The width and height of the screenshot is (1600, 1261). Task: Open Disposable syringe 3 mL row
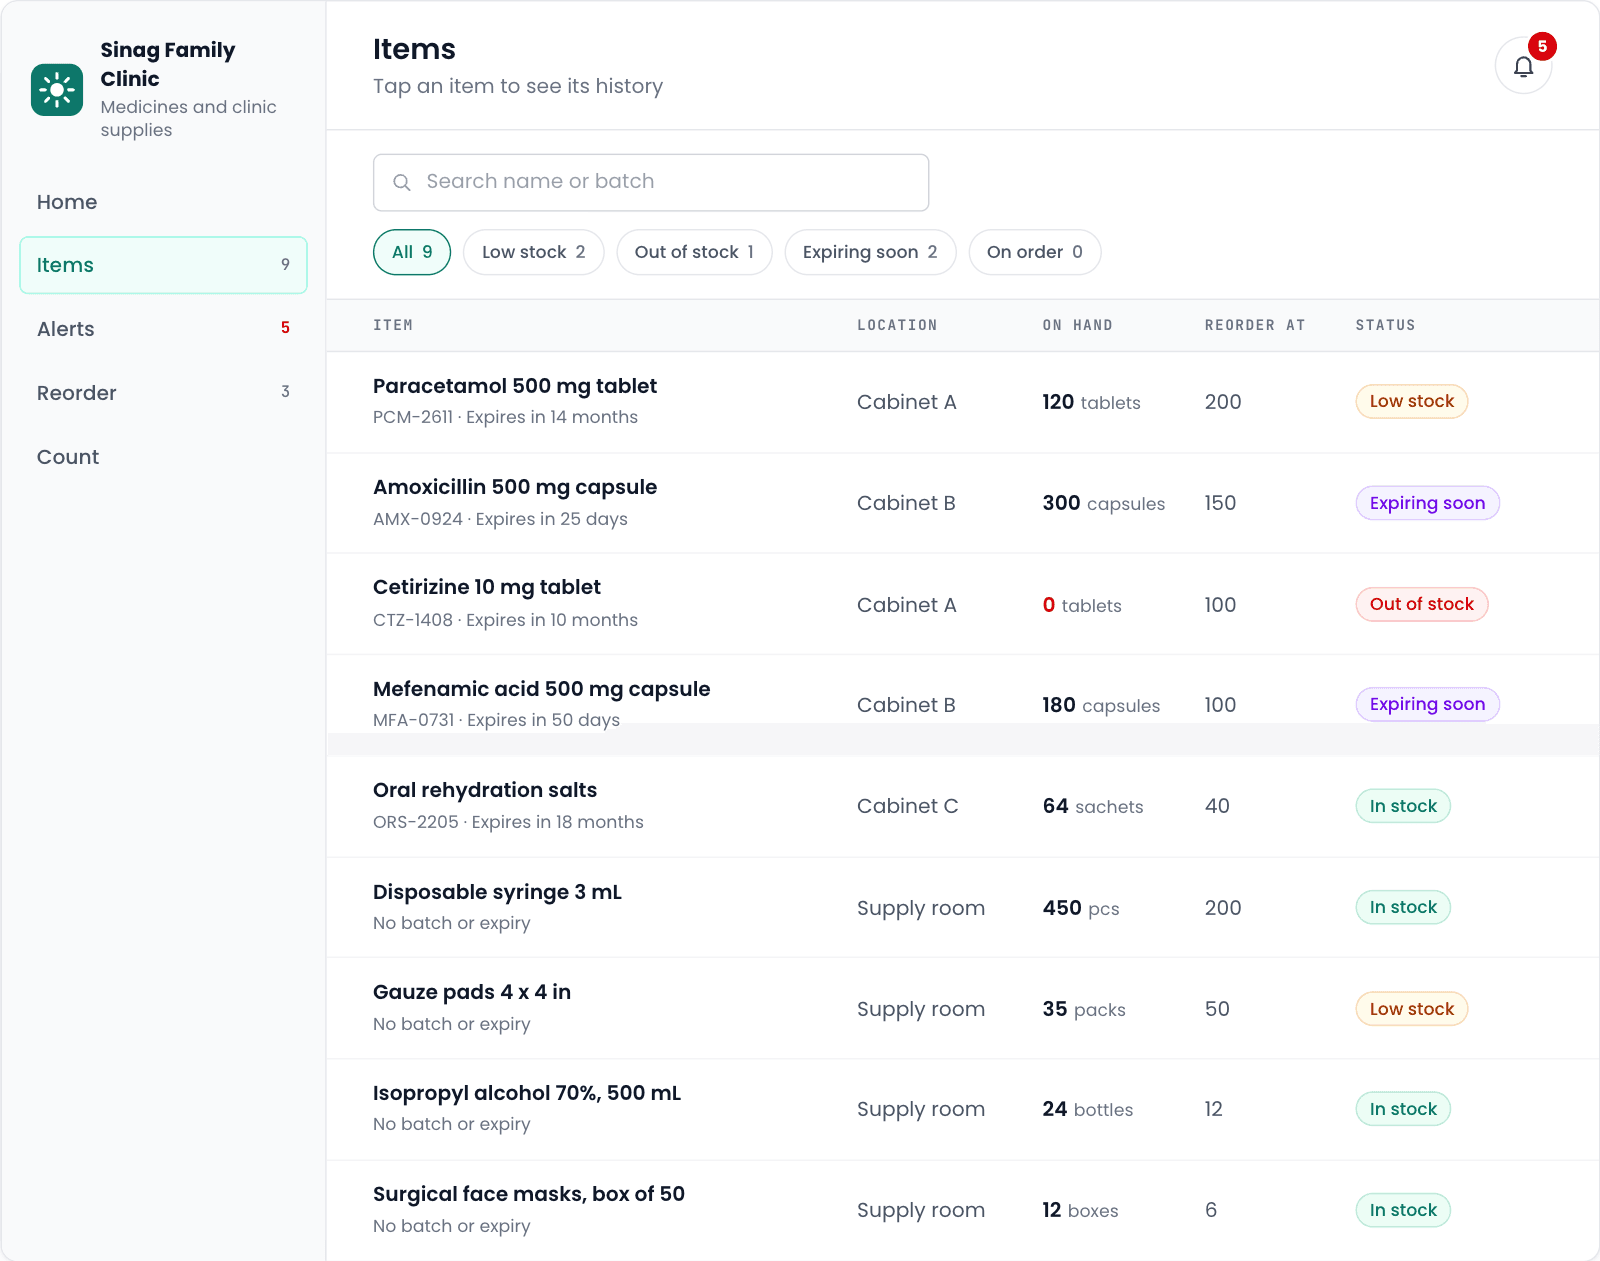click(962, 907)
